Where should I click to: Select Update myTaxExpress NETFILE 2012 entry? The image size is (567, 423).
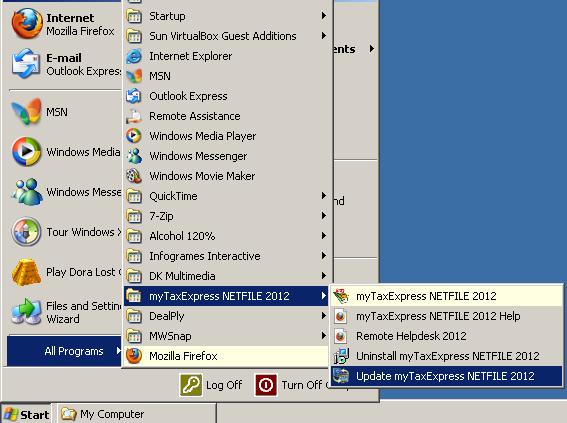point(447,376)
